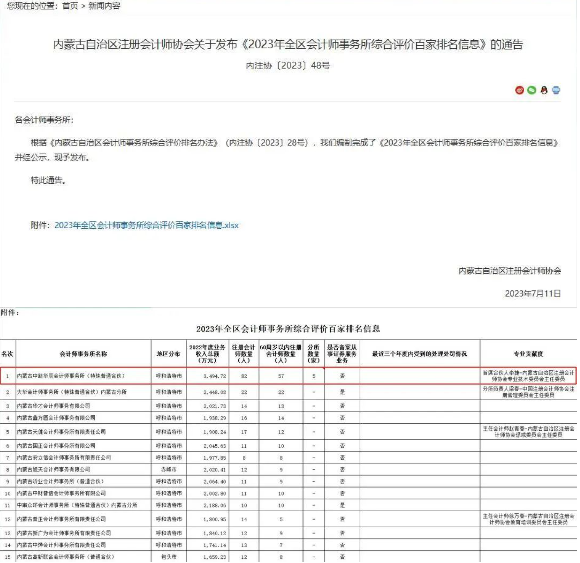Download the attached 百家排名信息.xlsx file
Screen dimensions: 580x563
pos(146,225)
